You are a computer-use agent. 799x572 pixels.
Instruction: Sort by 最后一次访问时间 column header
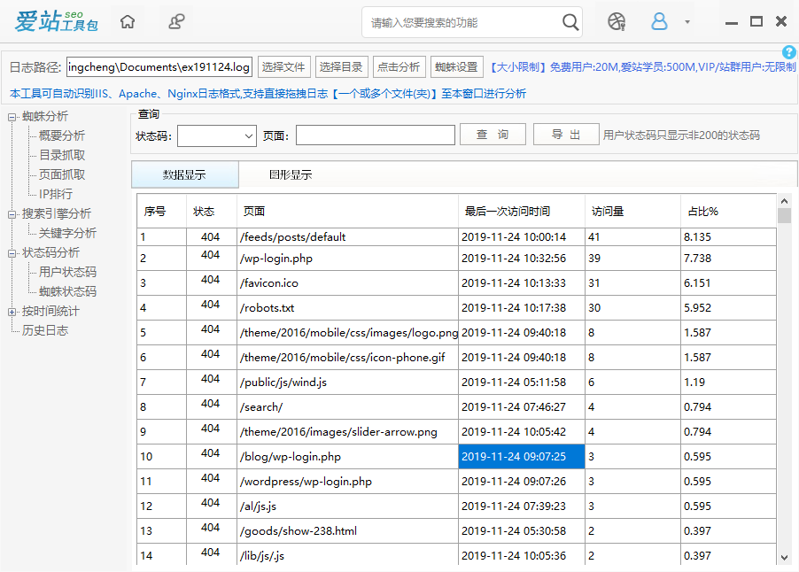click(521, 211)
